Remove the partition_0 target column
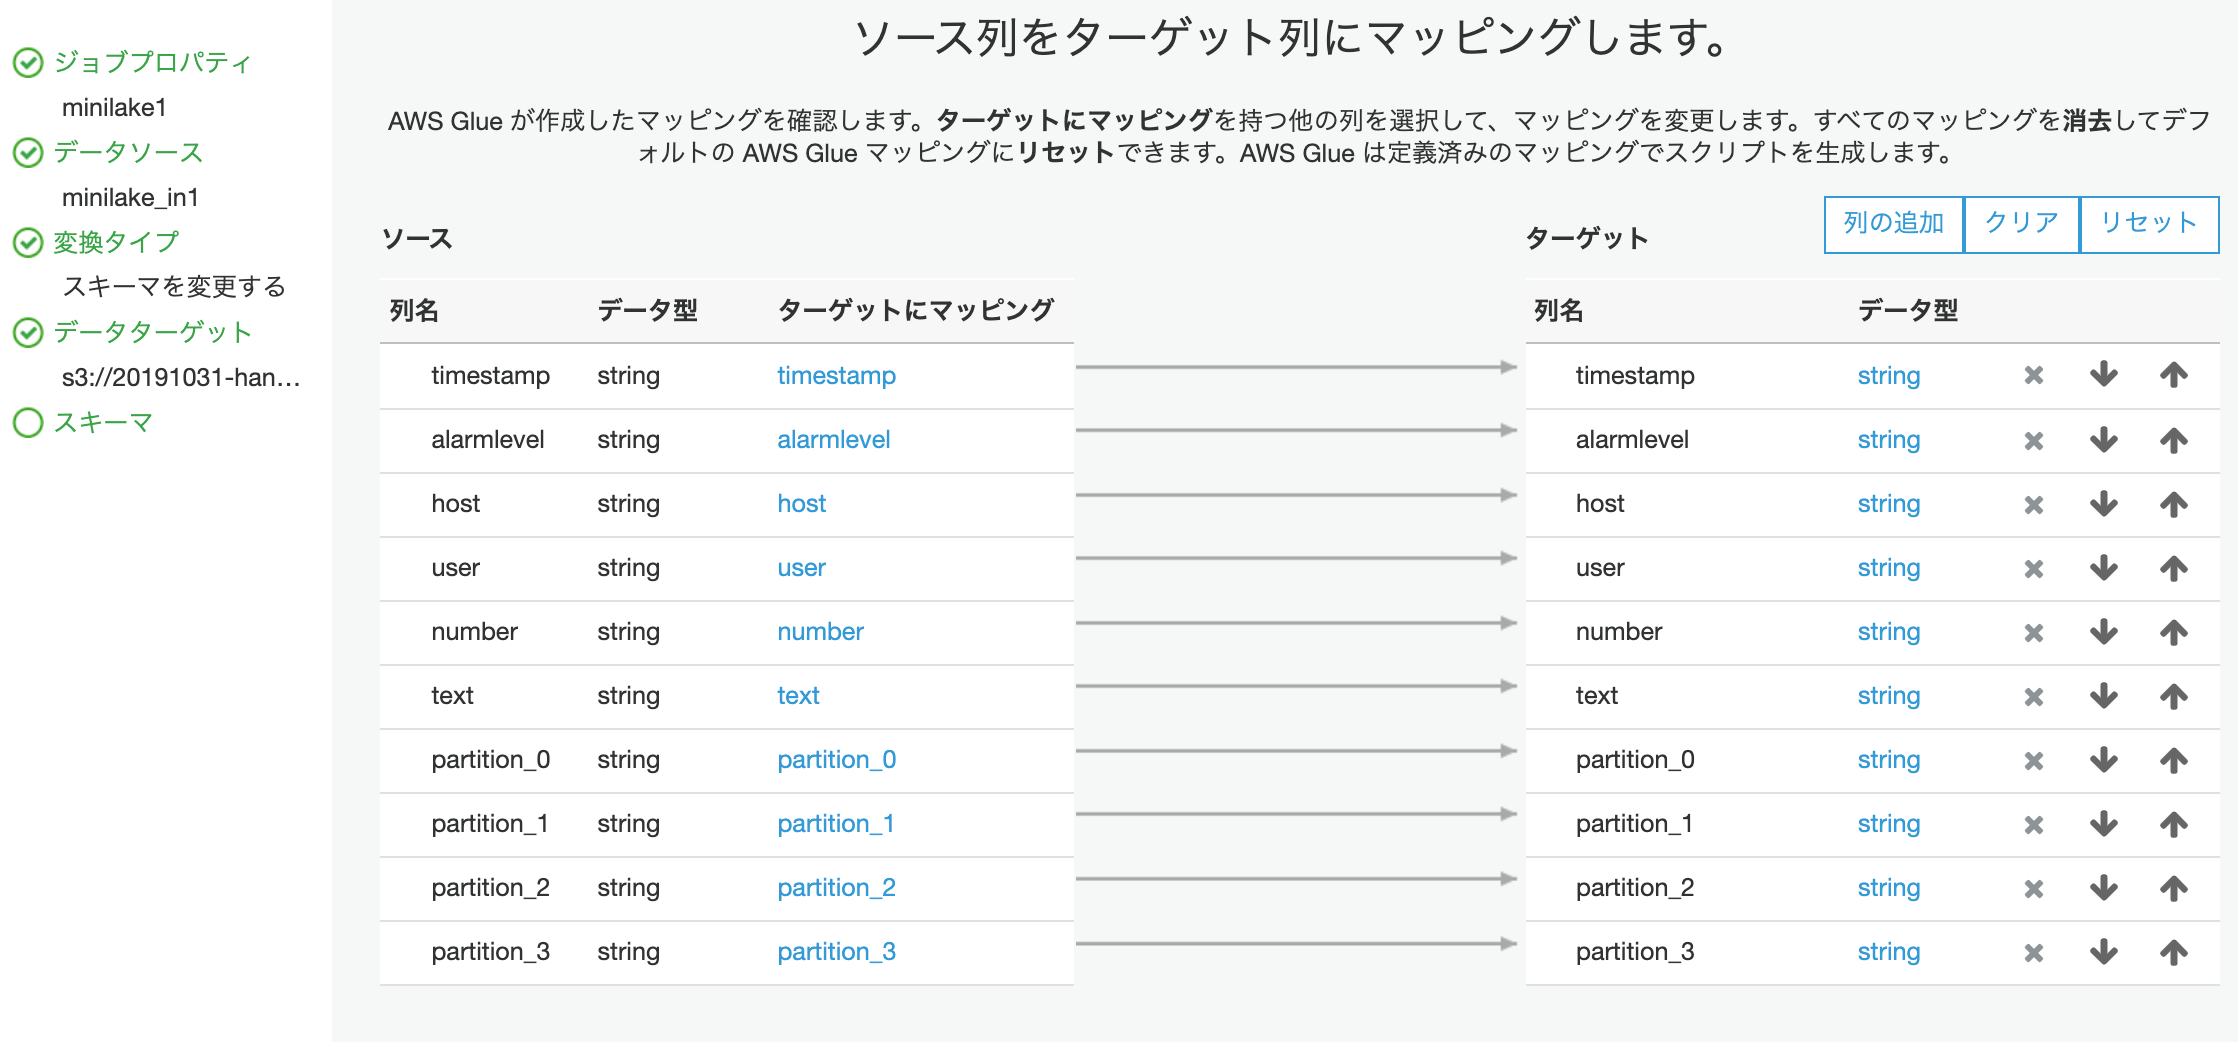 [x=2033, y=760]
